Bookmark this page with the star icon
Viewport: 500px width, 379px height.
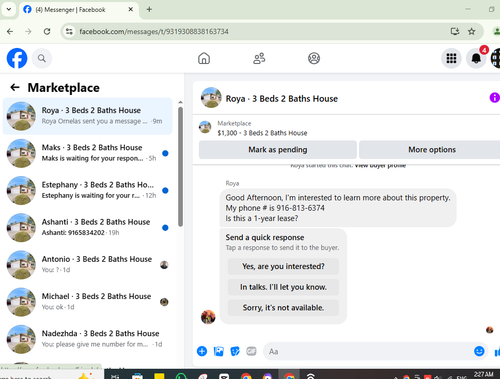click(471, 32)
